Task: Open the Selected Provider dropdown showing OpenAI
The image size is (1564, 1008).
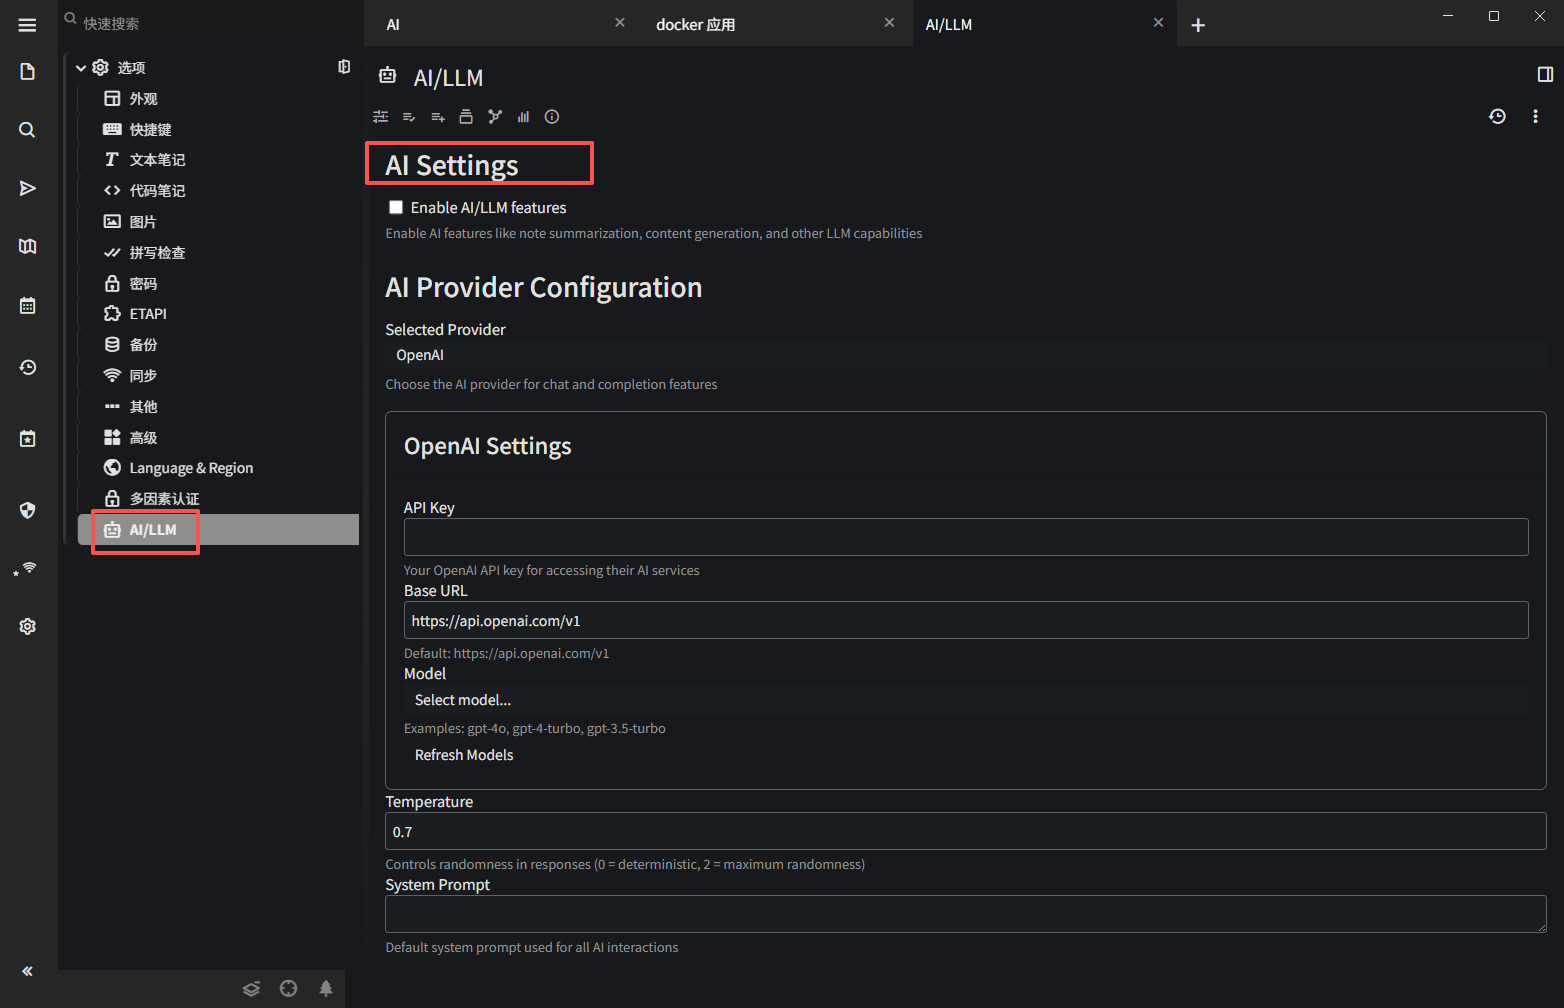Action: (x=964, y=355)
